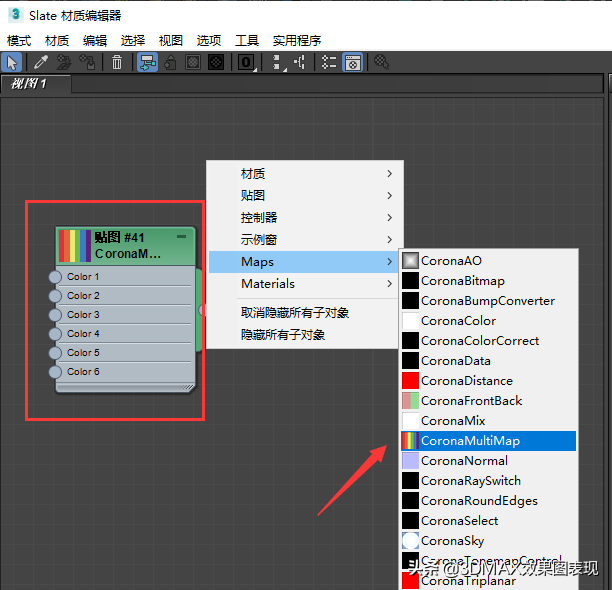Select CoronaBumpConverter map
The height and width of the screenshot is (590, 612).
488,301
